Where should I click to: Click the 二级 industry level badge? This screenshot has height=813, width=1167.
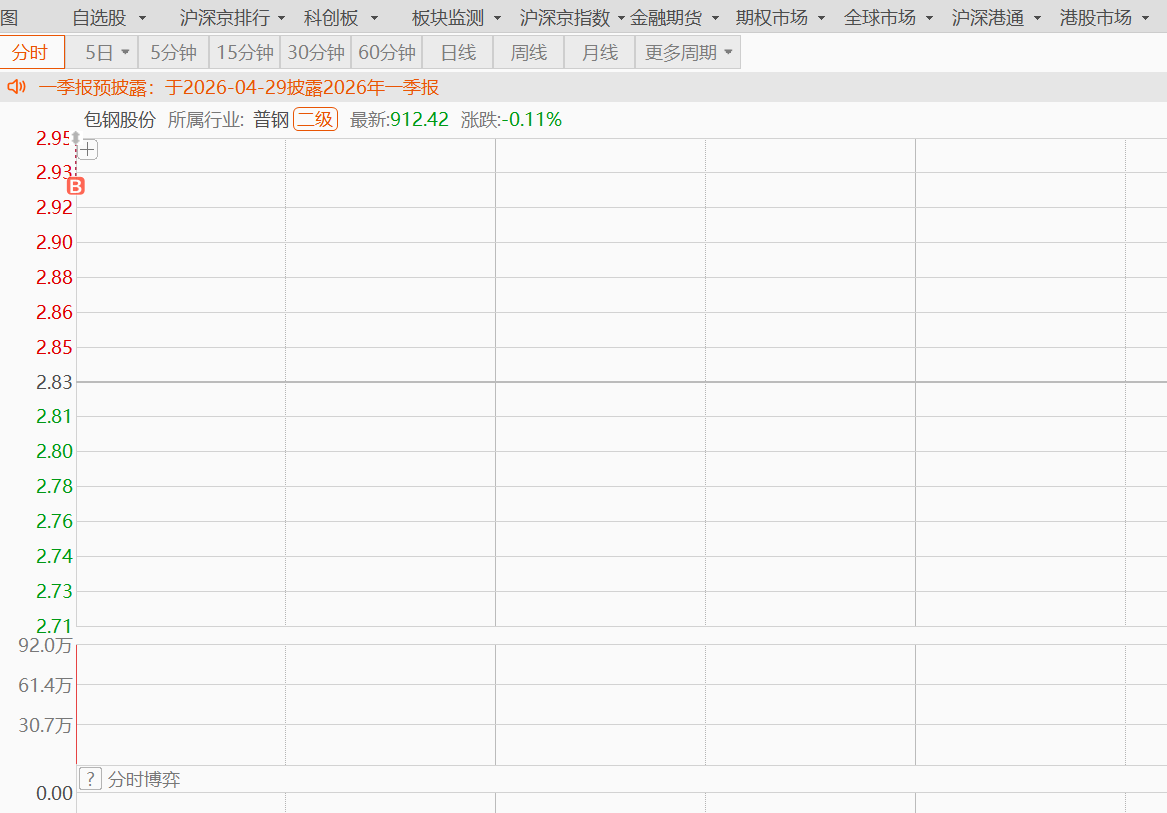316,119
